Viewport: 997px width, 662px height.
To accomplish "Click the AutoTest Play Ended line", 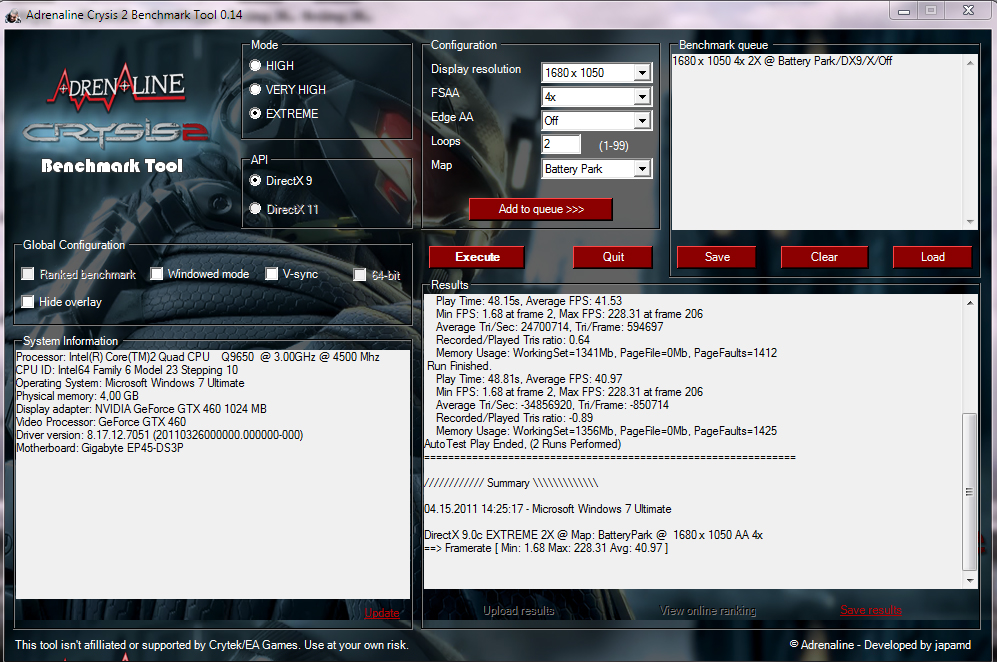I will click(x=523, y=444).
